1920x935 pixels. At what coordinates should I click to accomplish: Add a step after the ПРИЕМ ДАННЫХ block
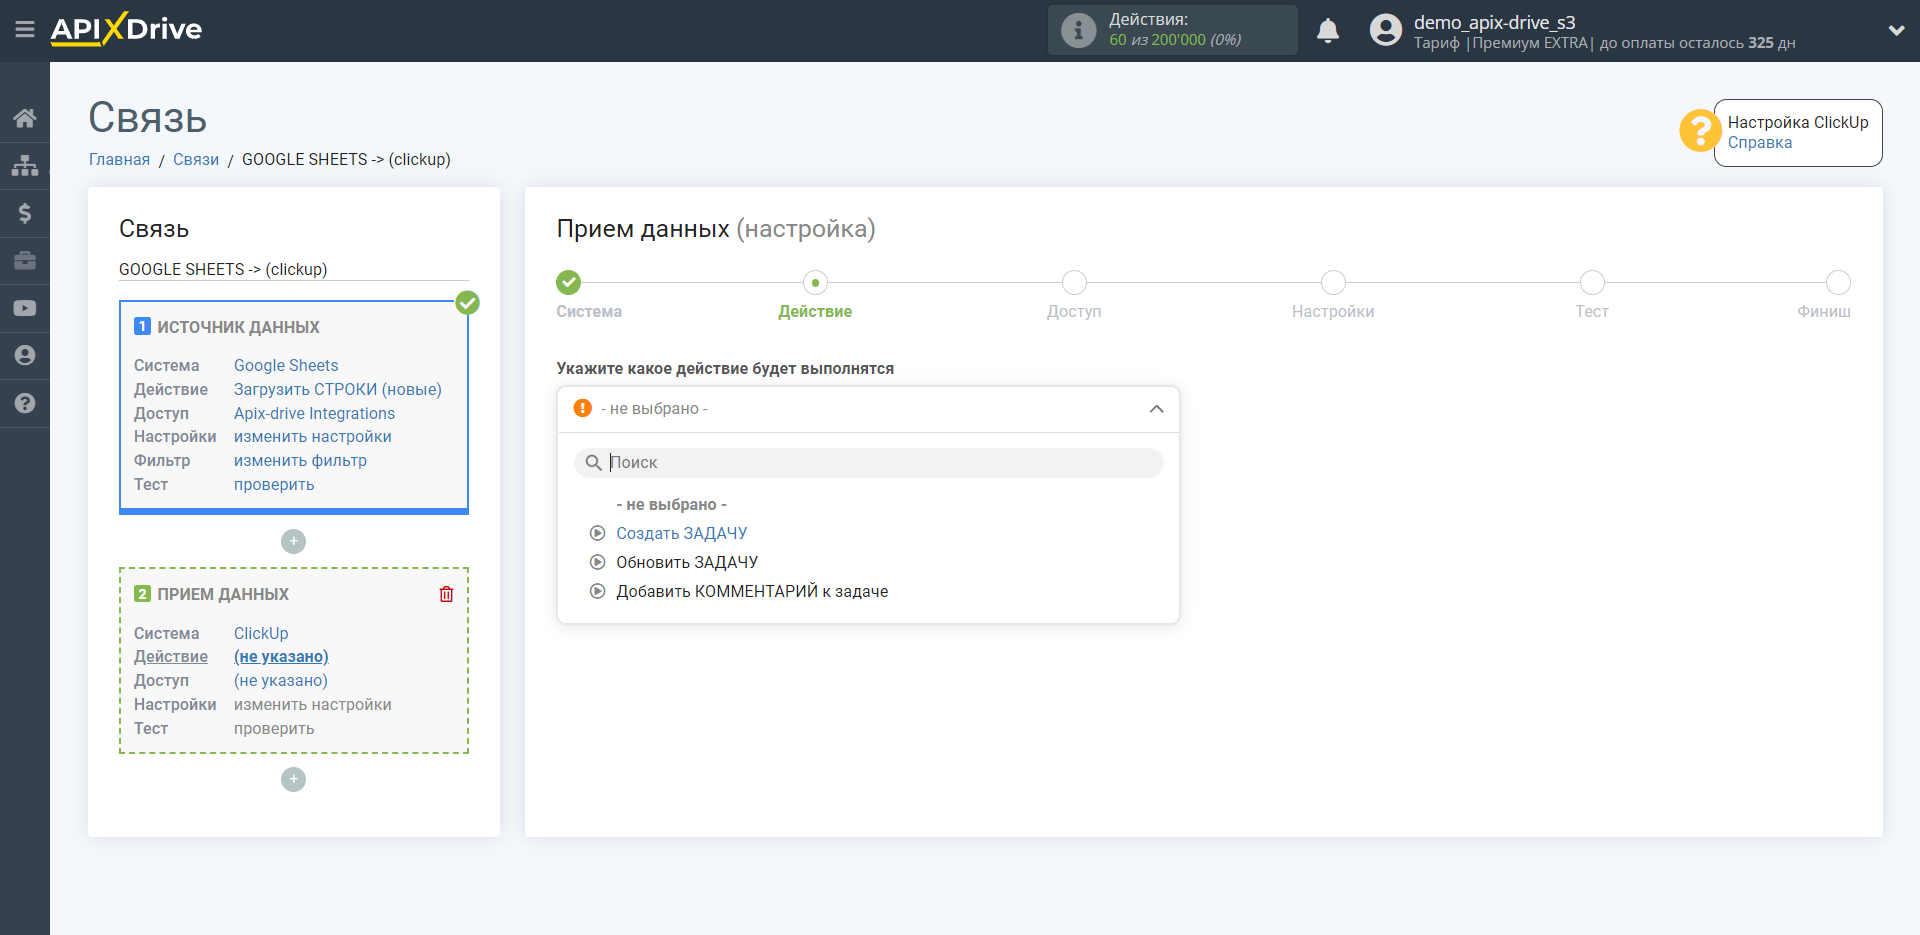tap(293, 779)
